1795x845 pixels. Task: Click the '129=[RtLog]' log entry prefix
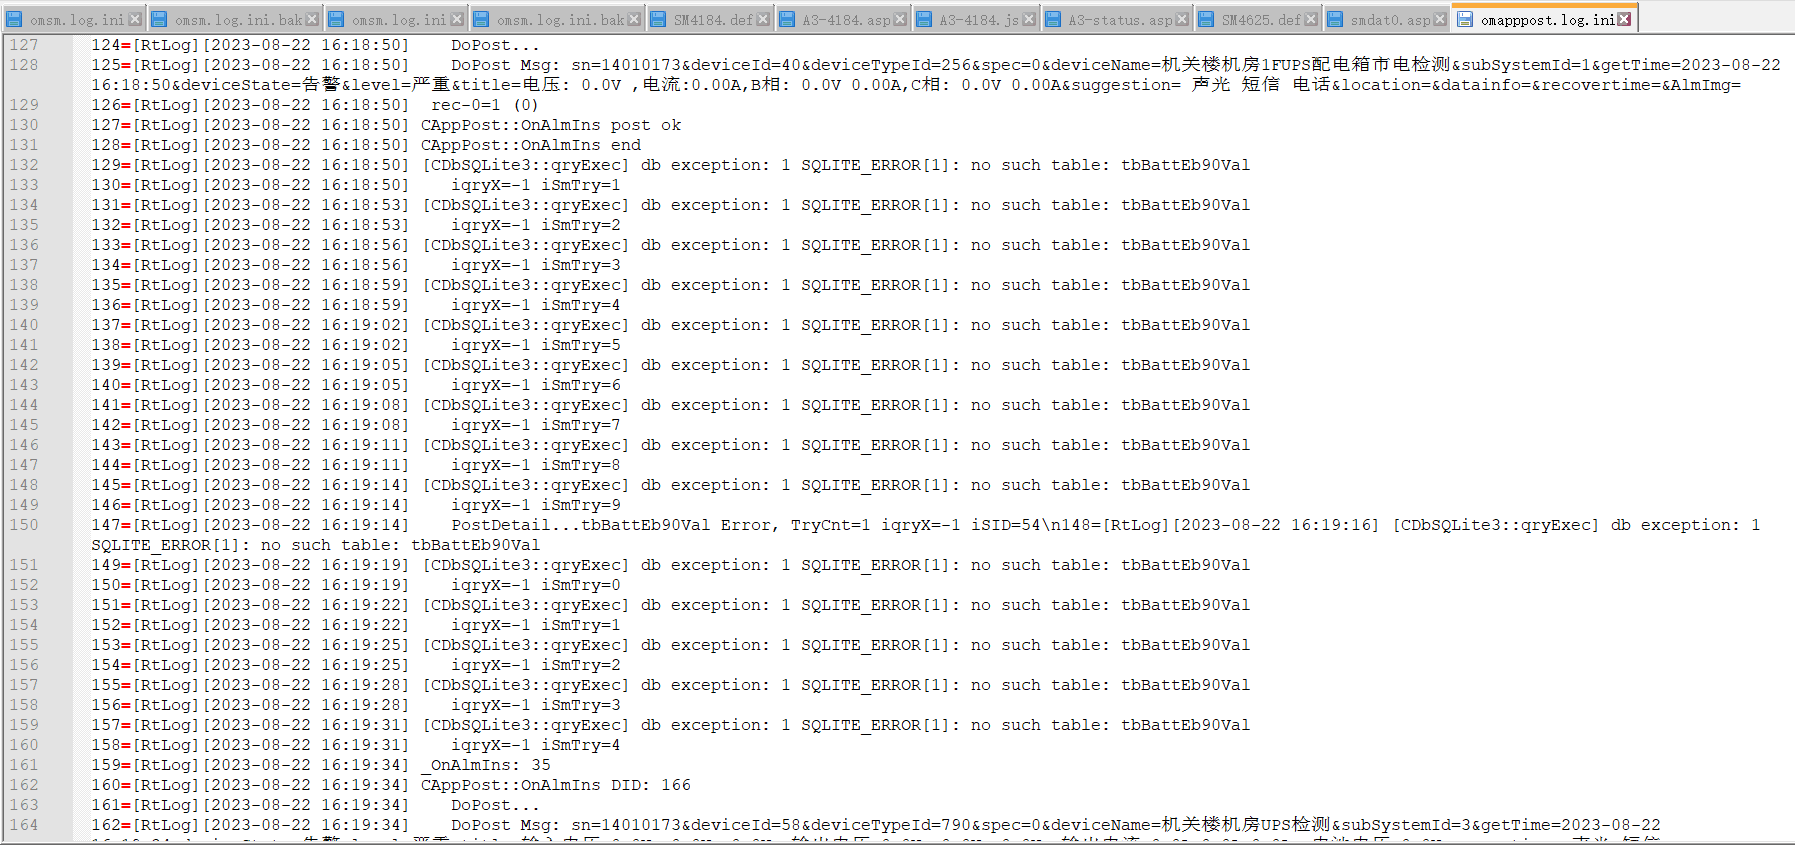pyautogui.click(x=145, y=165)
